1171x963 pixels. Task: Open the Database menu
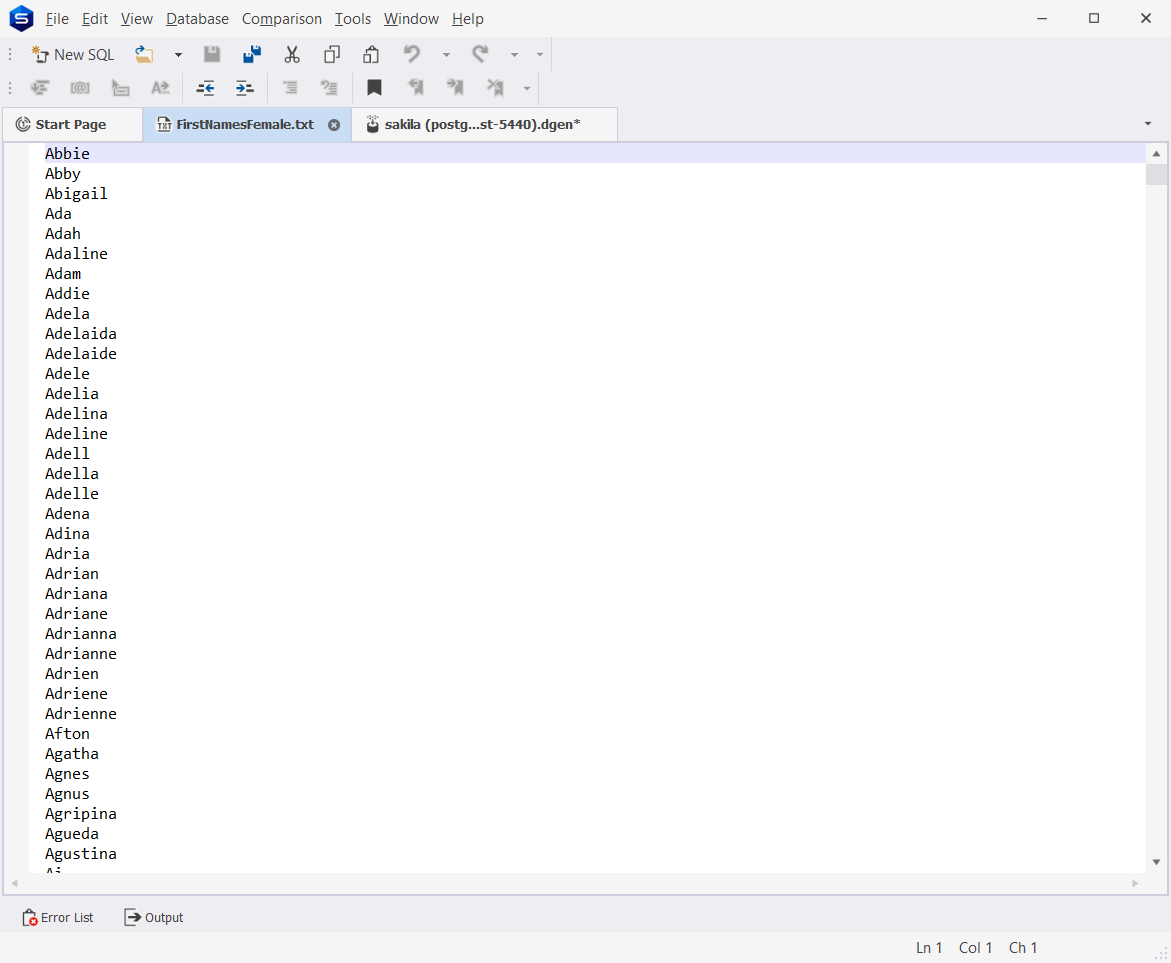(197, 19)
